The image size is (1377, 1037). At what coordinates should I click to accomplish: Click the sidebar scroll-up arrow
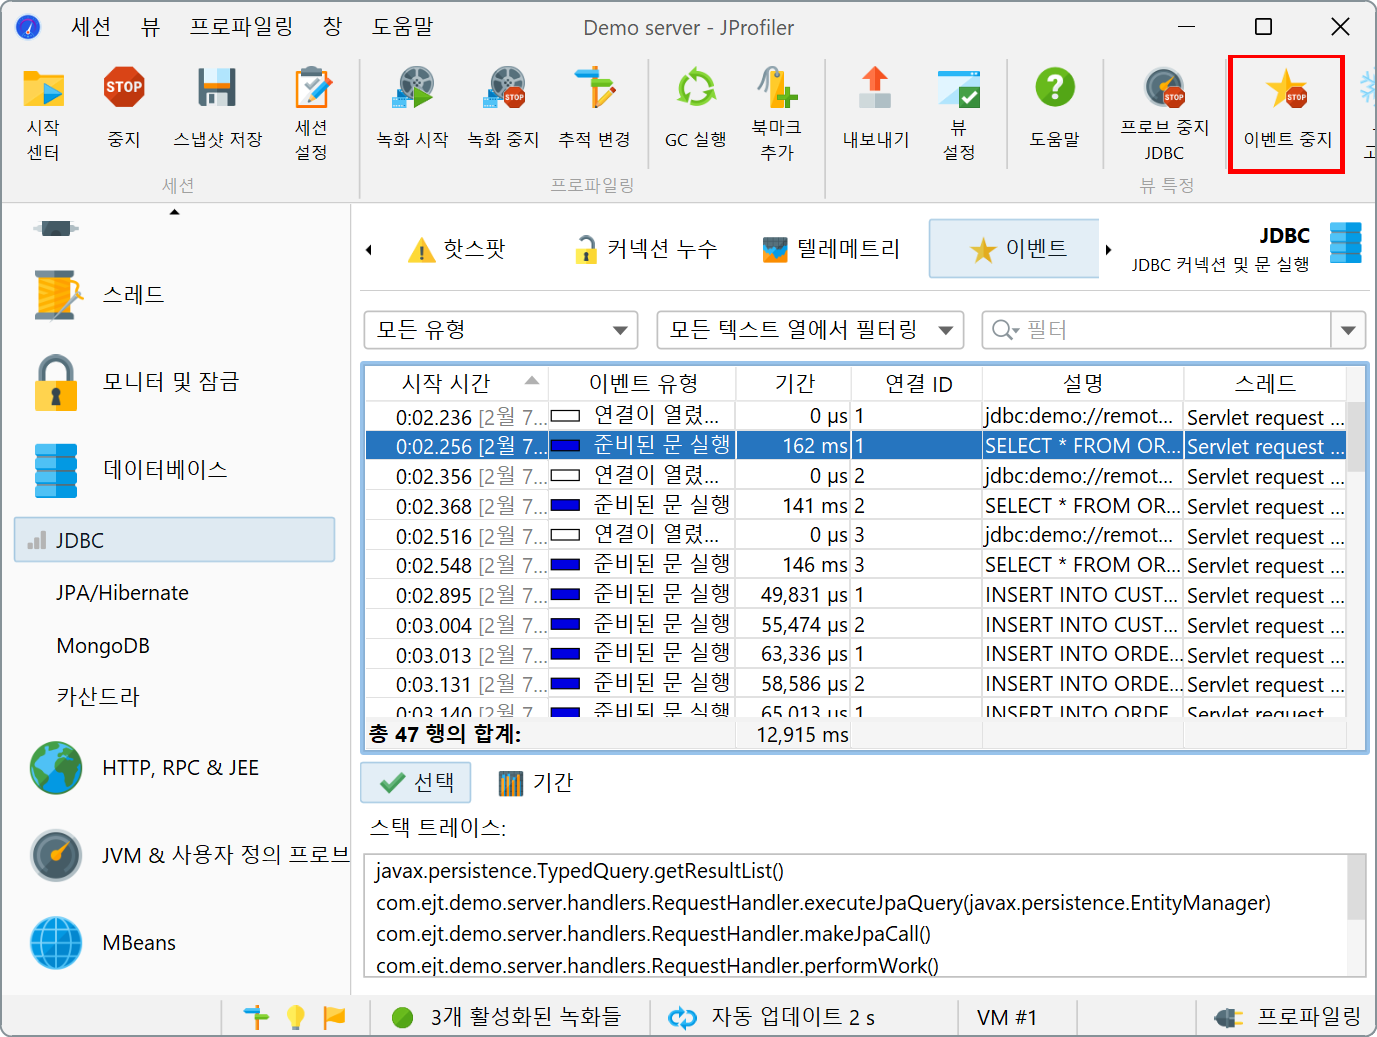point(174,212)
